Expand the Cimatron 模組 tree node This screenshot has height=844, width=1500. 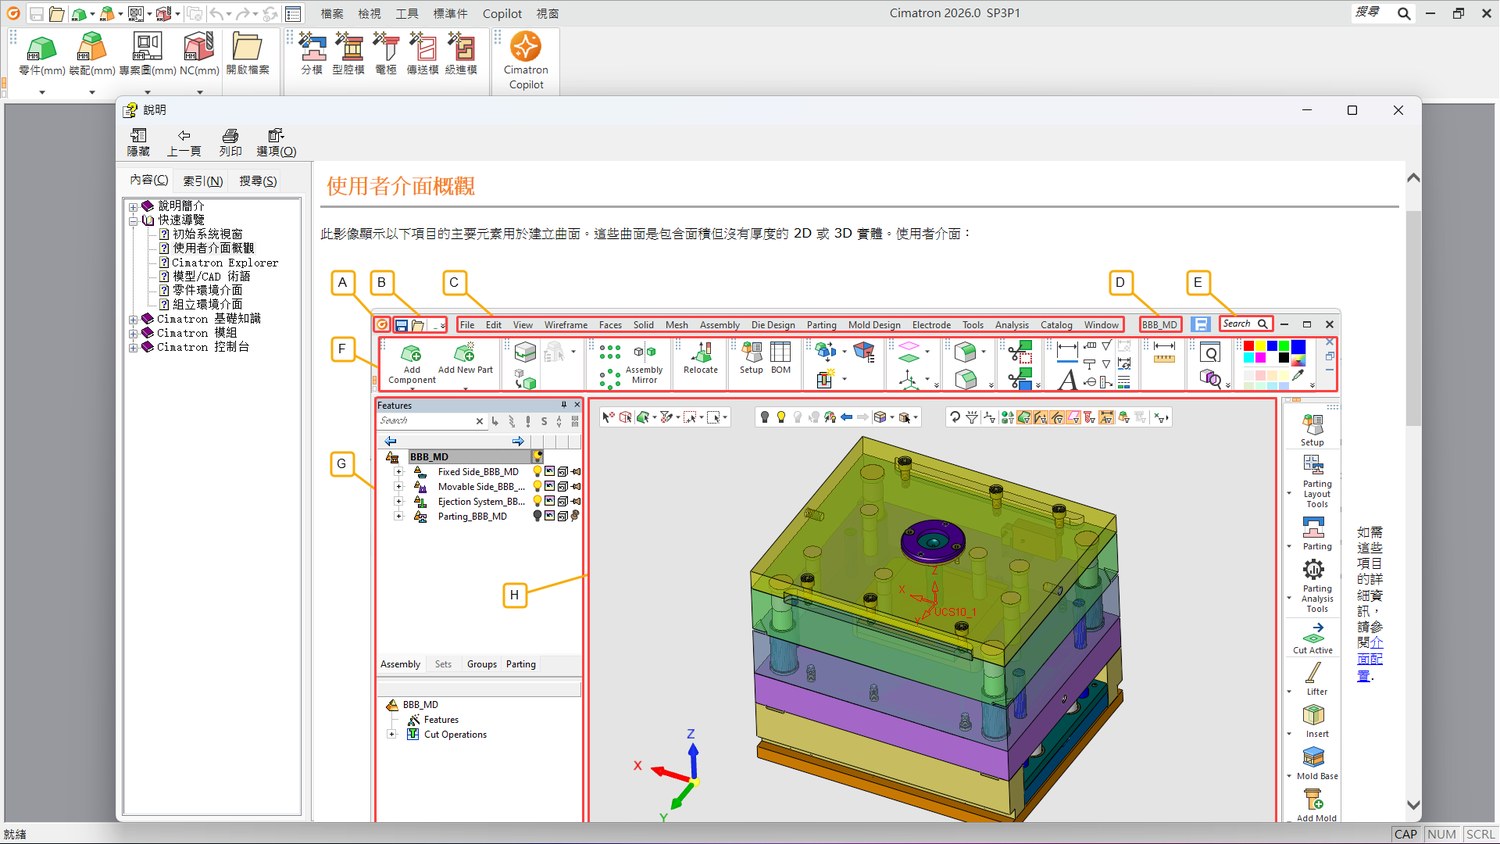pos(133,334)
